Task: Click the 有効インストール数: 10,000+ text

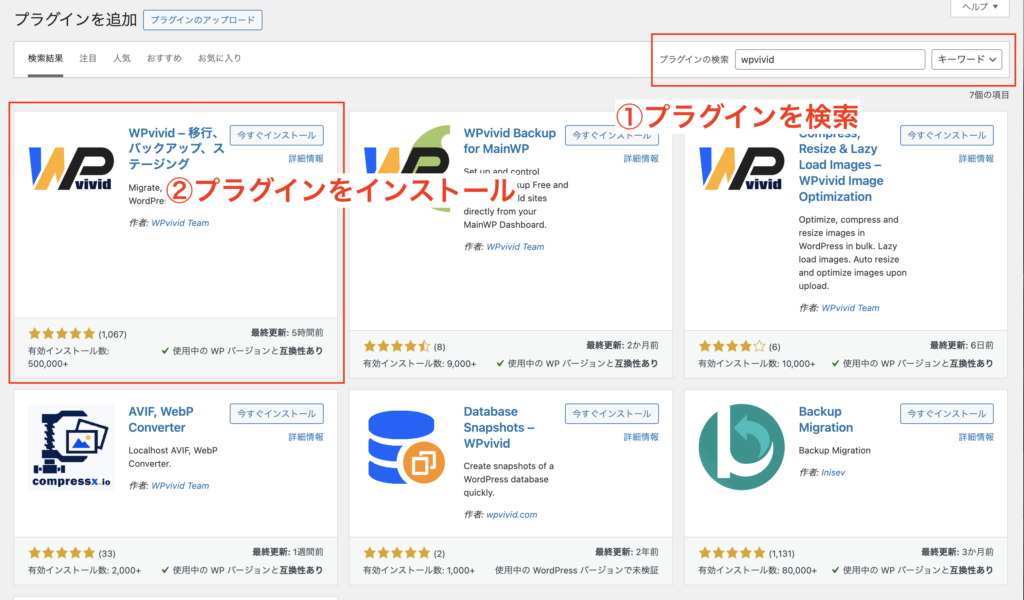Action: coord(757,364)
